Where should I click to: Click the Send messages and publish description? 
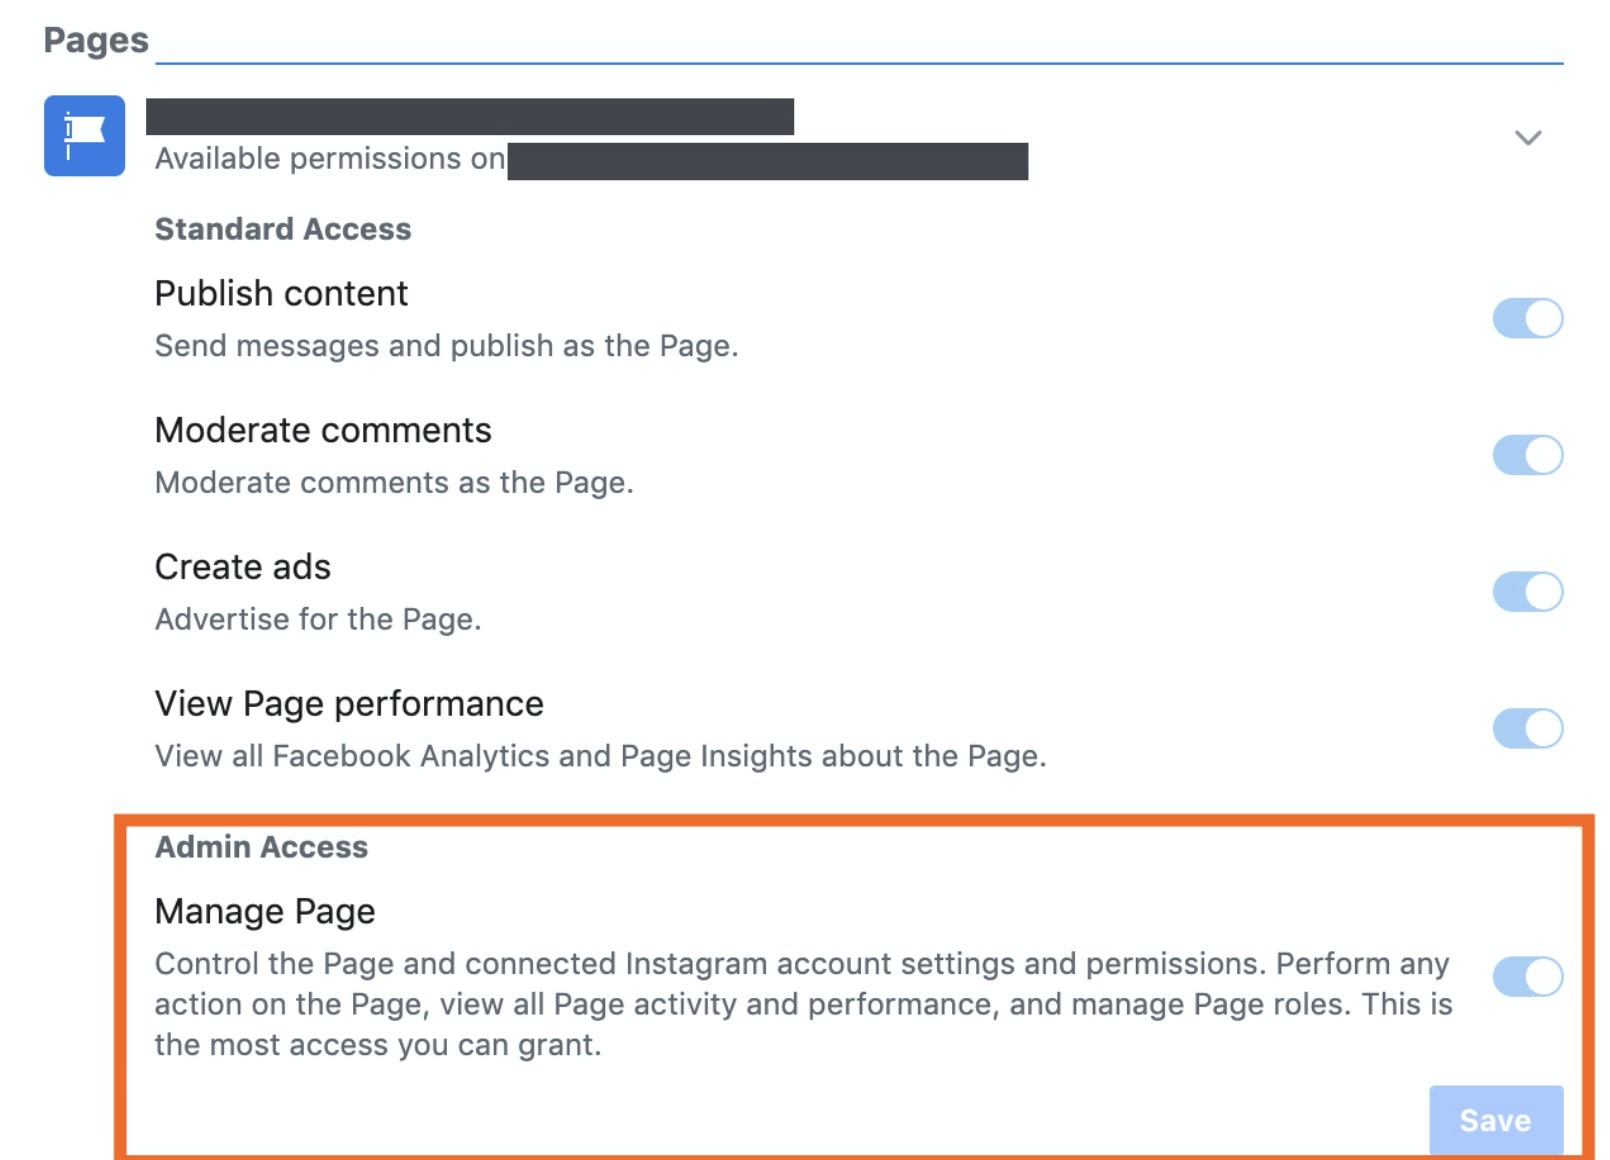tap(446, 346)
